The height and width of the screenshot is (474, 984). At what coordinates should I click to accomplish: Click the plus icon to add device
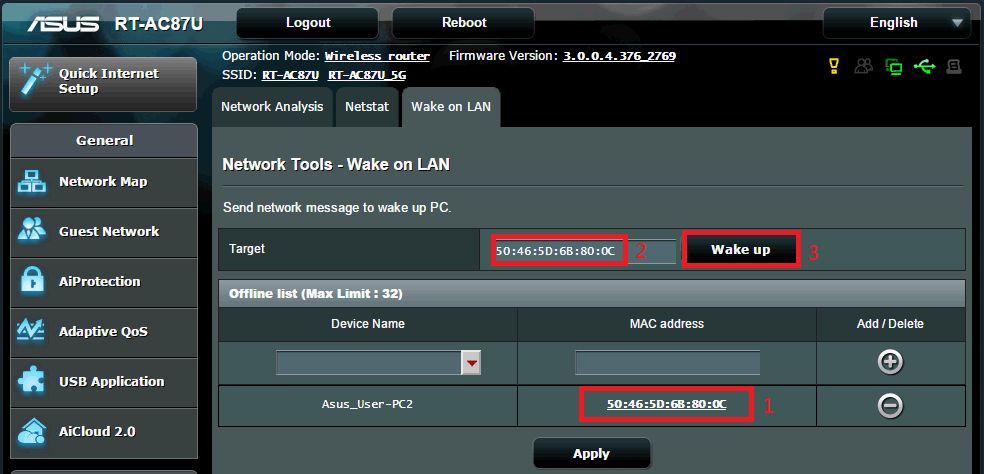tap(890, 362)
